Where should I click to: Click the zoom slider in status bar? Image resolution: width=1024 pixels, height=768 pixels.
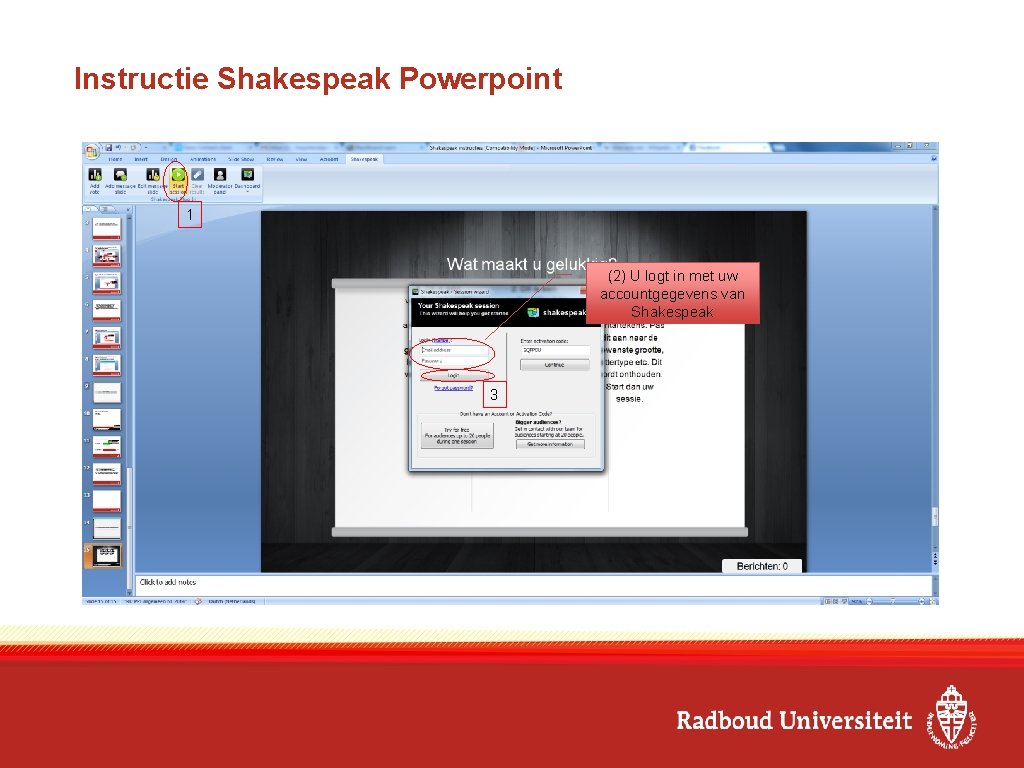893,601
